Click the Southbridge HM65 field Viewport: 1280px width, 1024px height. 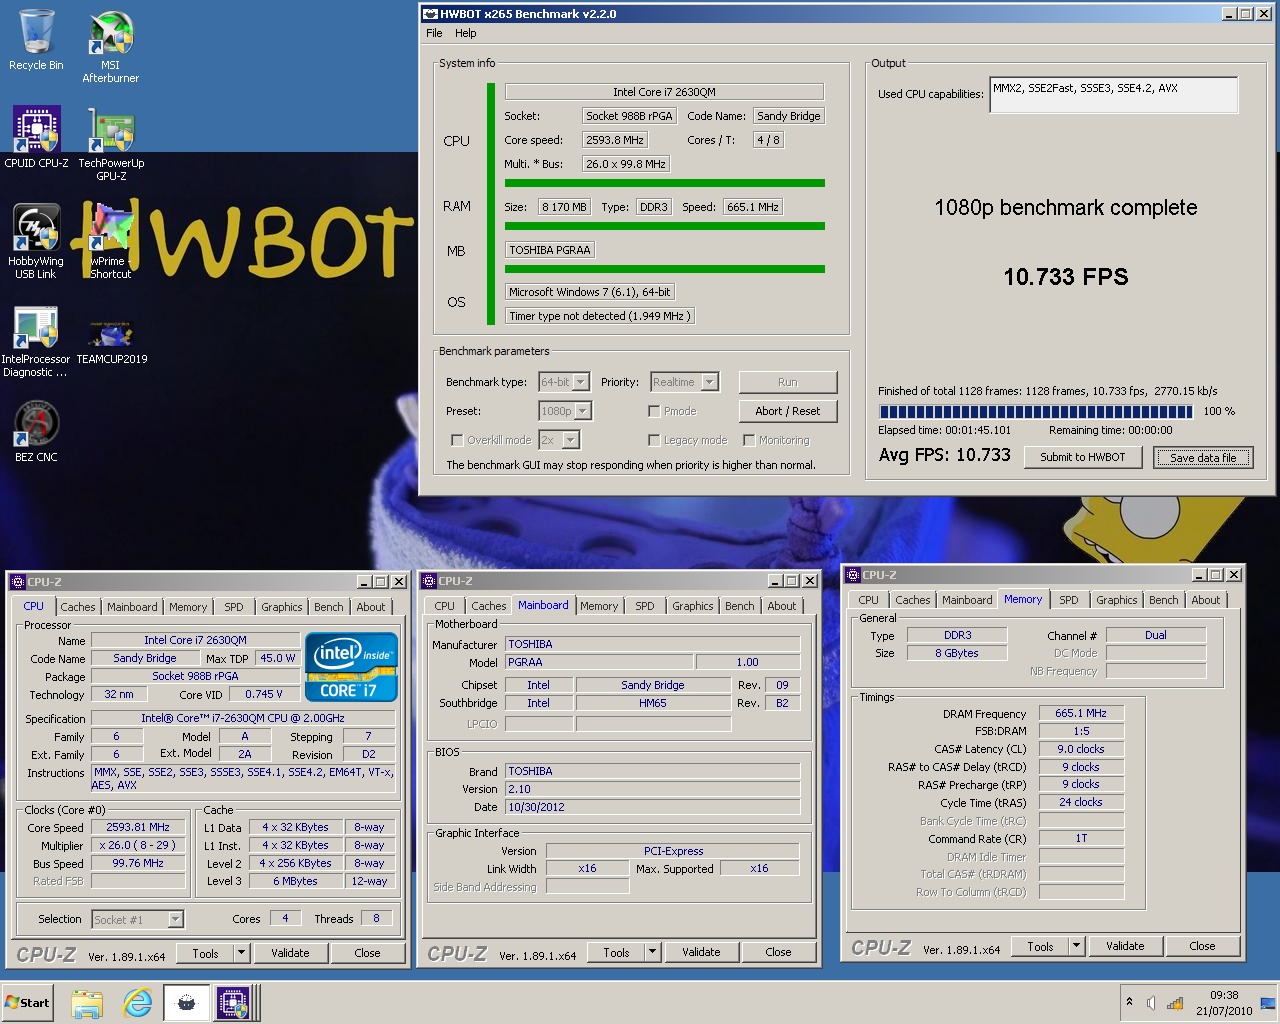tap(653, 703)
